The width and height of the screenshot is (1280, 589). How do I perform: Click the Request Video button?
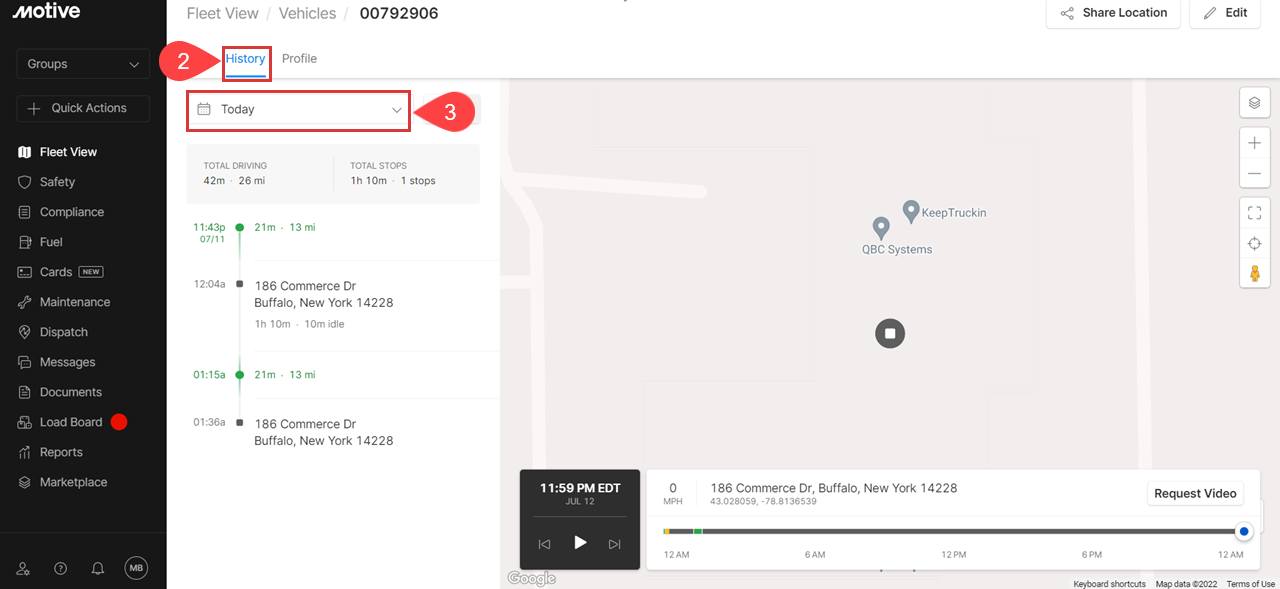pos(1195,492)
